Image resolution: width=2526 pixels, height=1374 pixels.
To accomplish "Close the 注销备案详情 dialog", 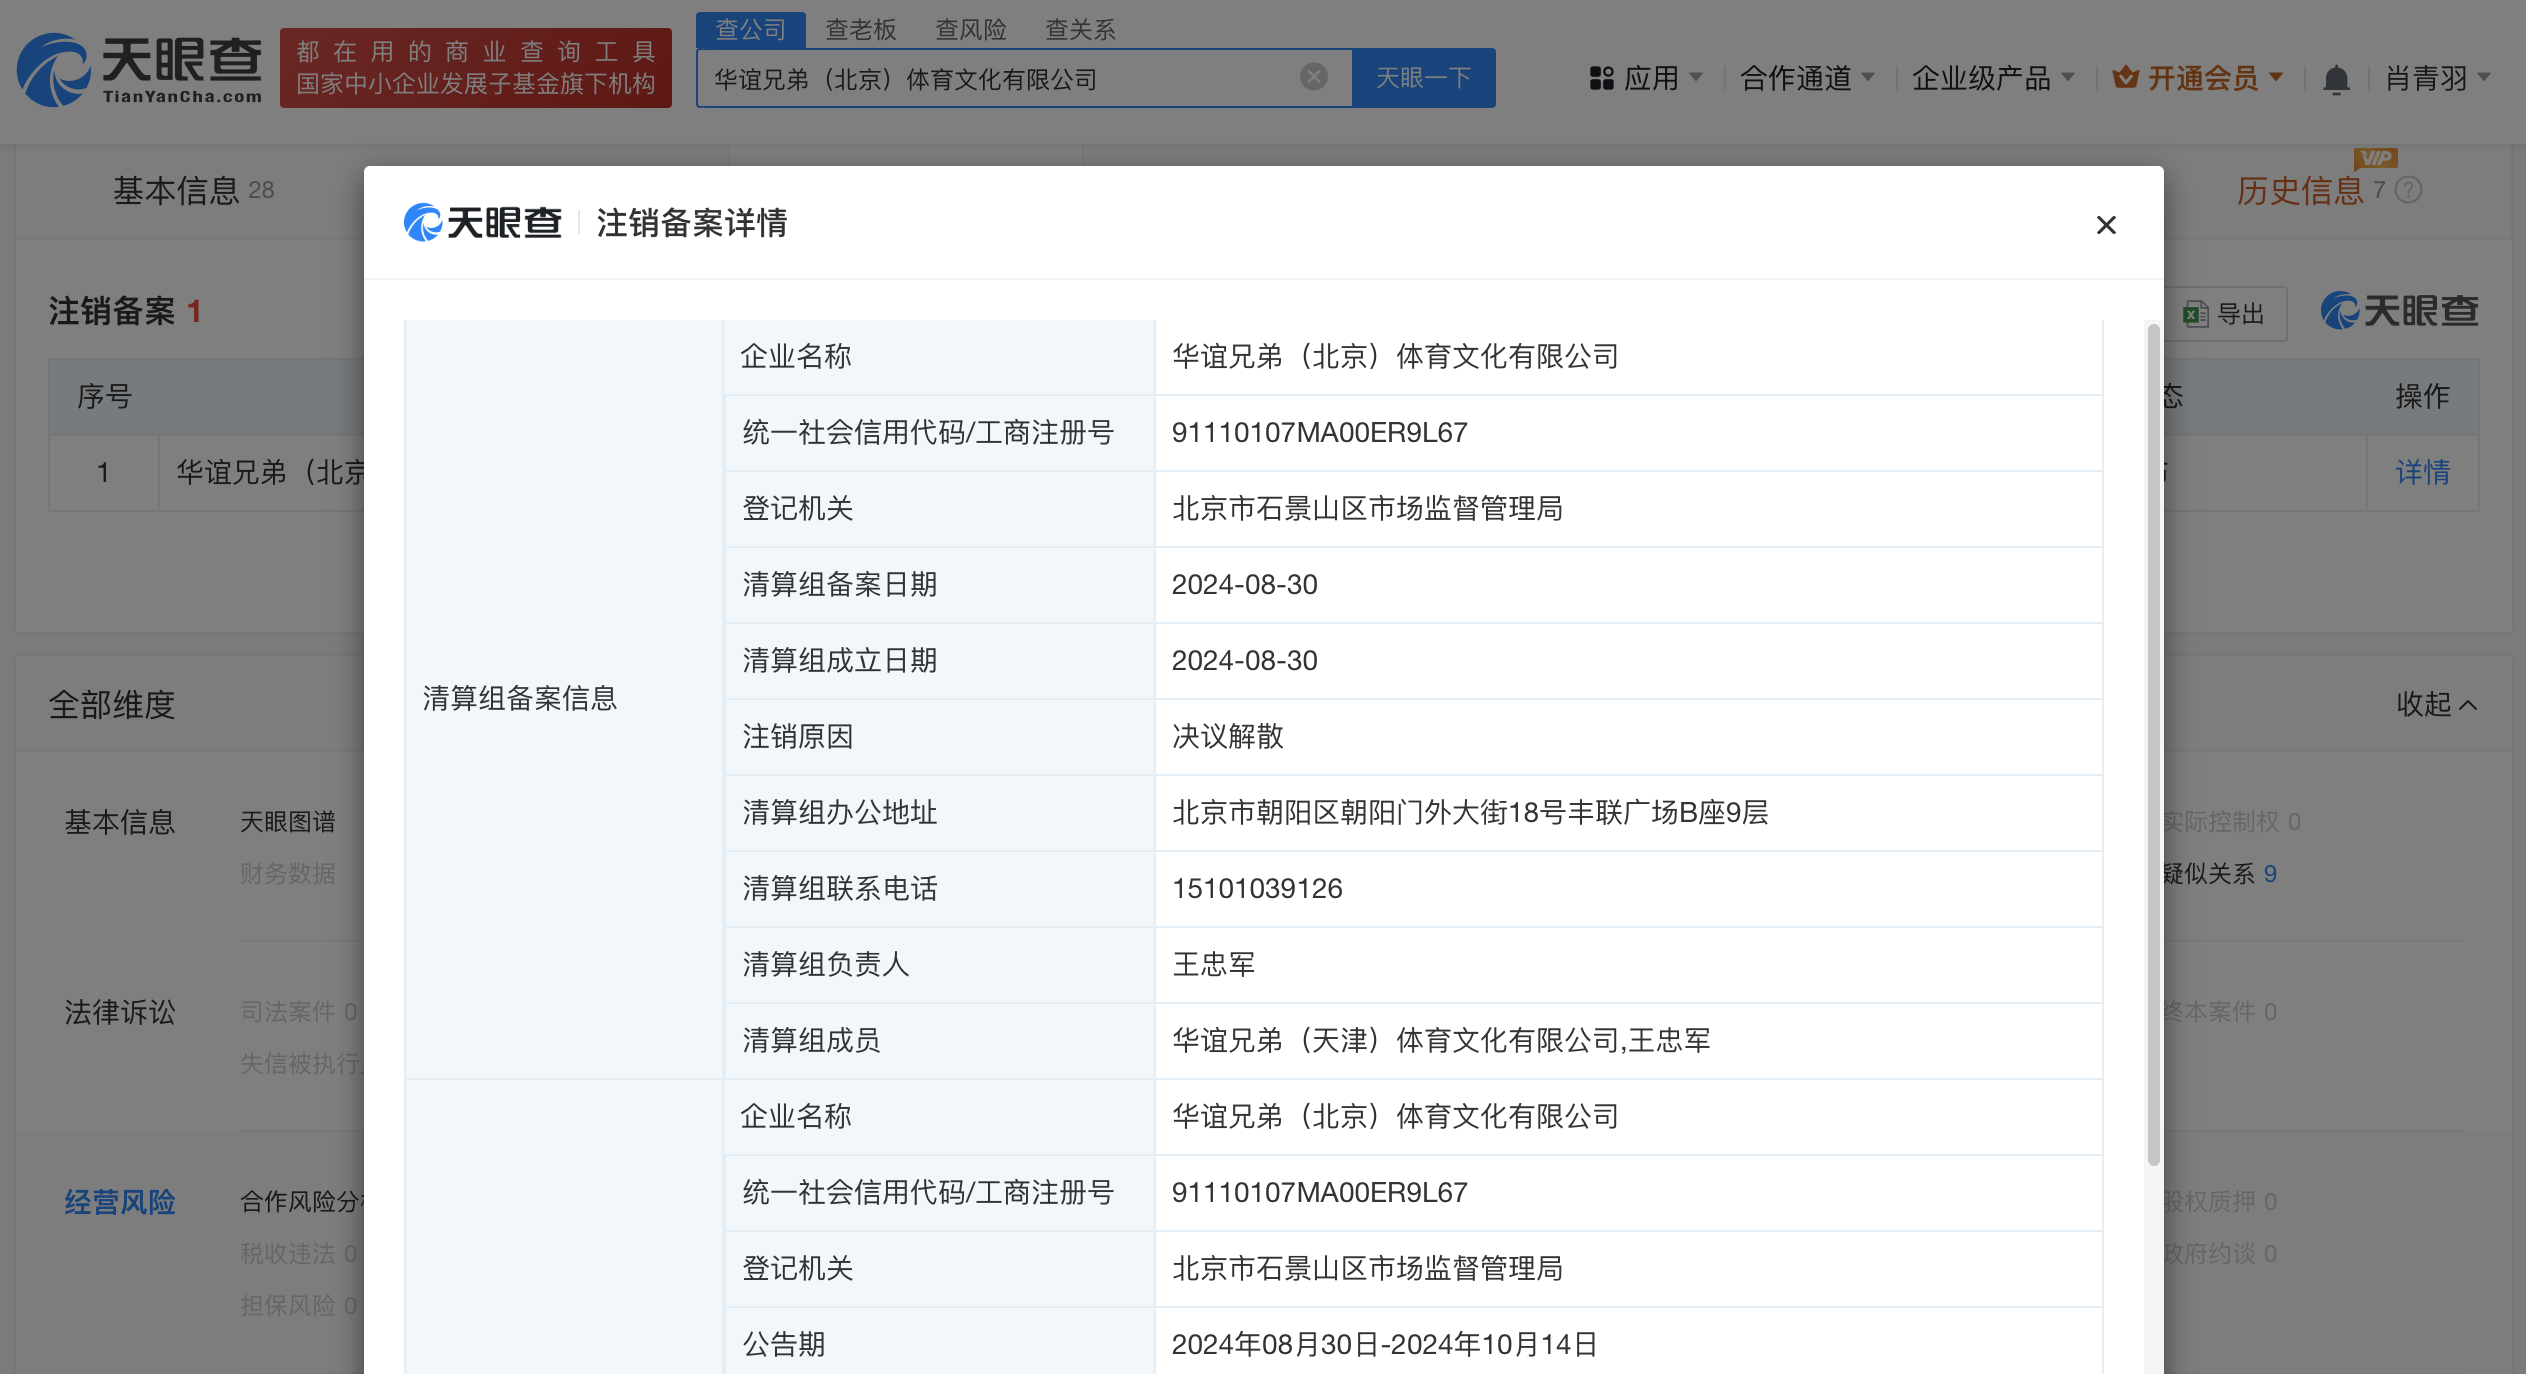I will click(x=2106, y=225).
